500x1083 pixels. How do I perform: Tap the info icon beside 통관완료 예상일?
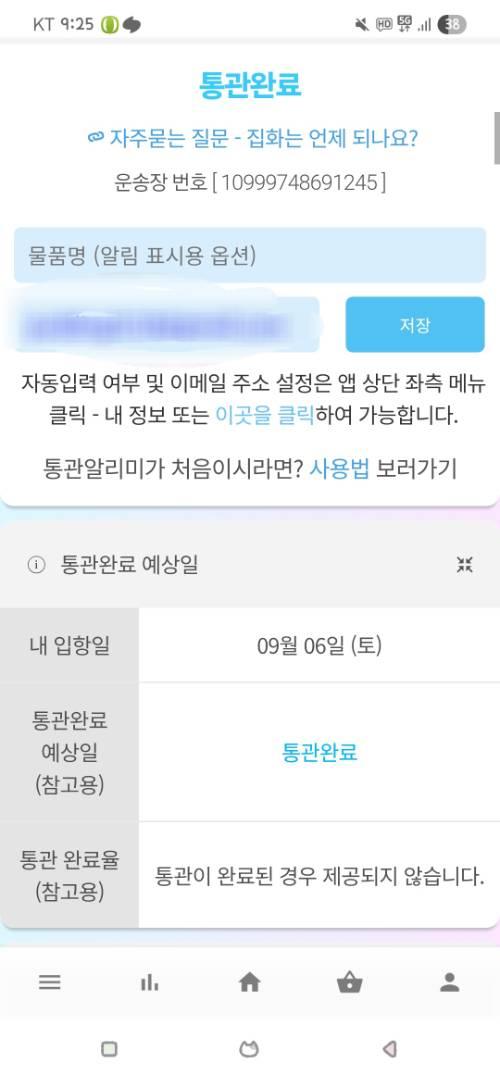(x=36, y=565)
